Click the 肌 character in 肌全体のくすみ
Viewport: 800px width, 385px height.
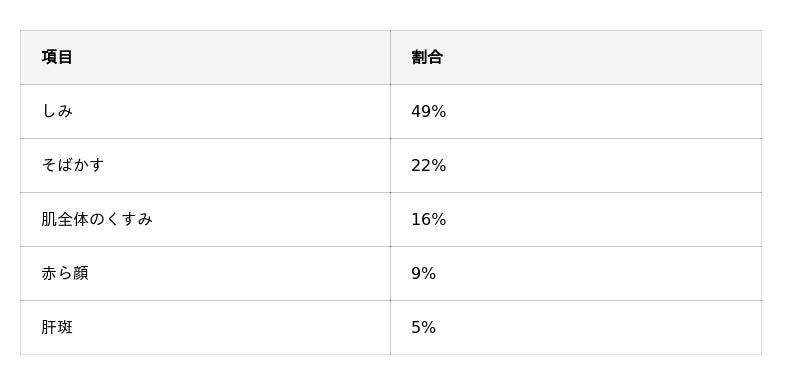(49, 219)
